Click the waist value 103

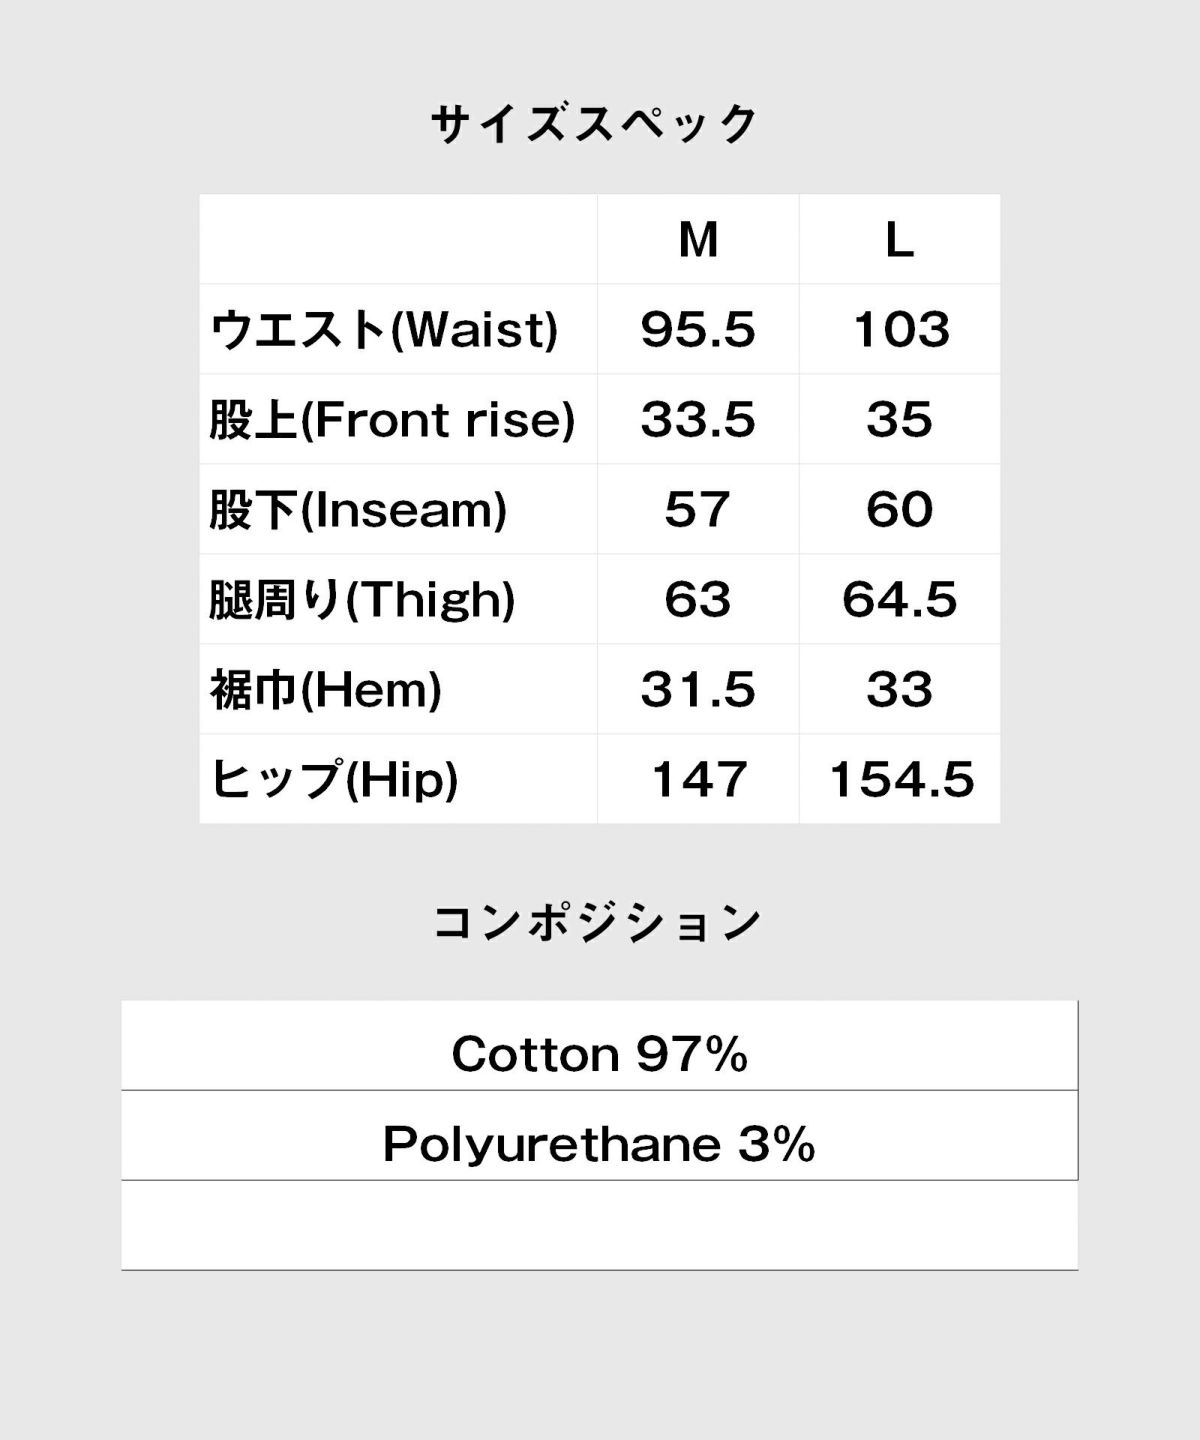pyautogui.click(x=901, y=330)
